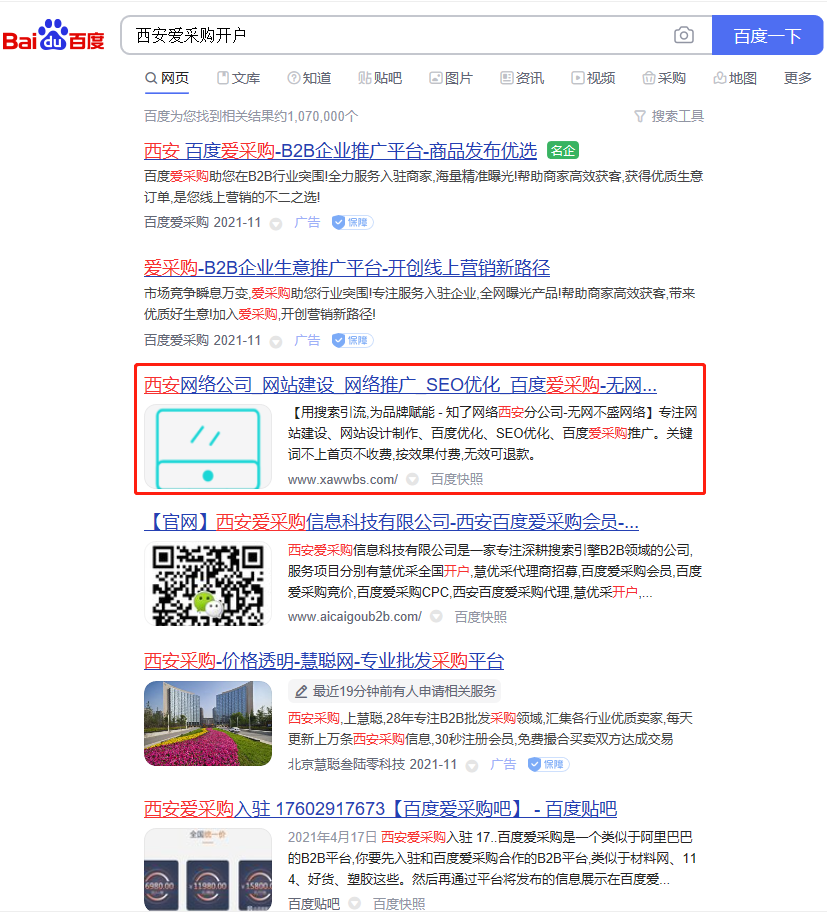Switch to the 文库 tab
This screenshot has width=827, height=913.
pyautogui.click(x=238, y=78)
